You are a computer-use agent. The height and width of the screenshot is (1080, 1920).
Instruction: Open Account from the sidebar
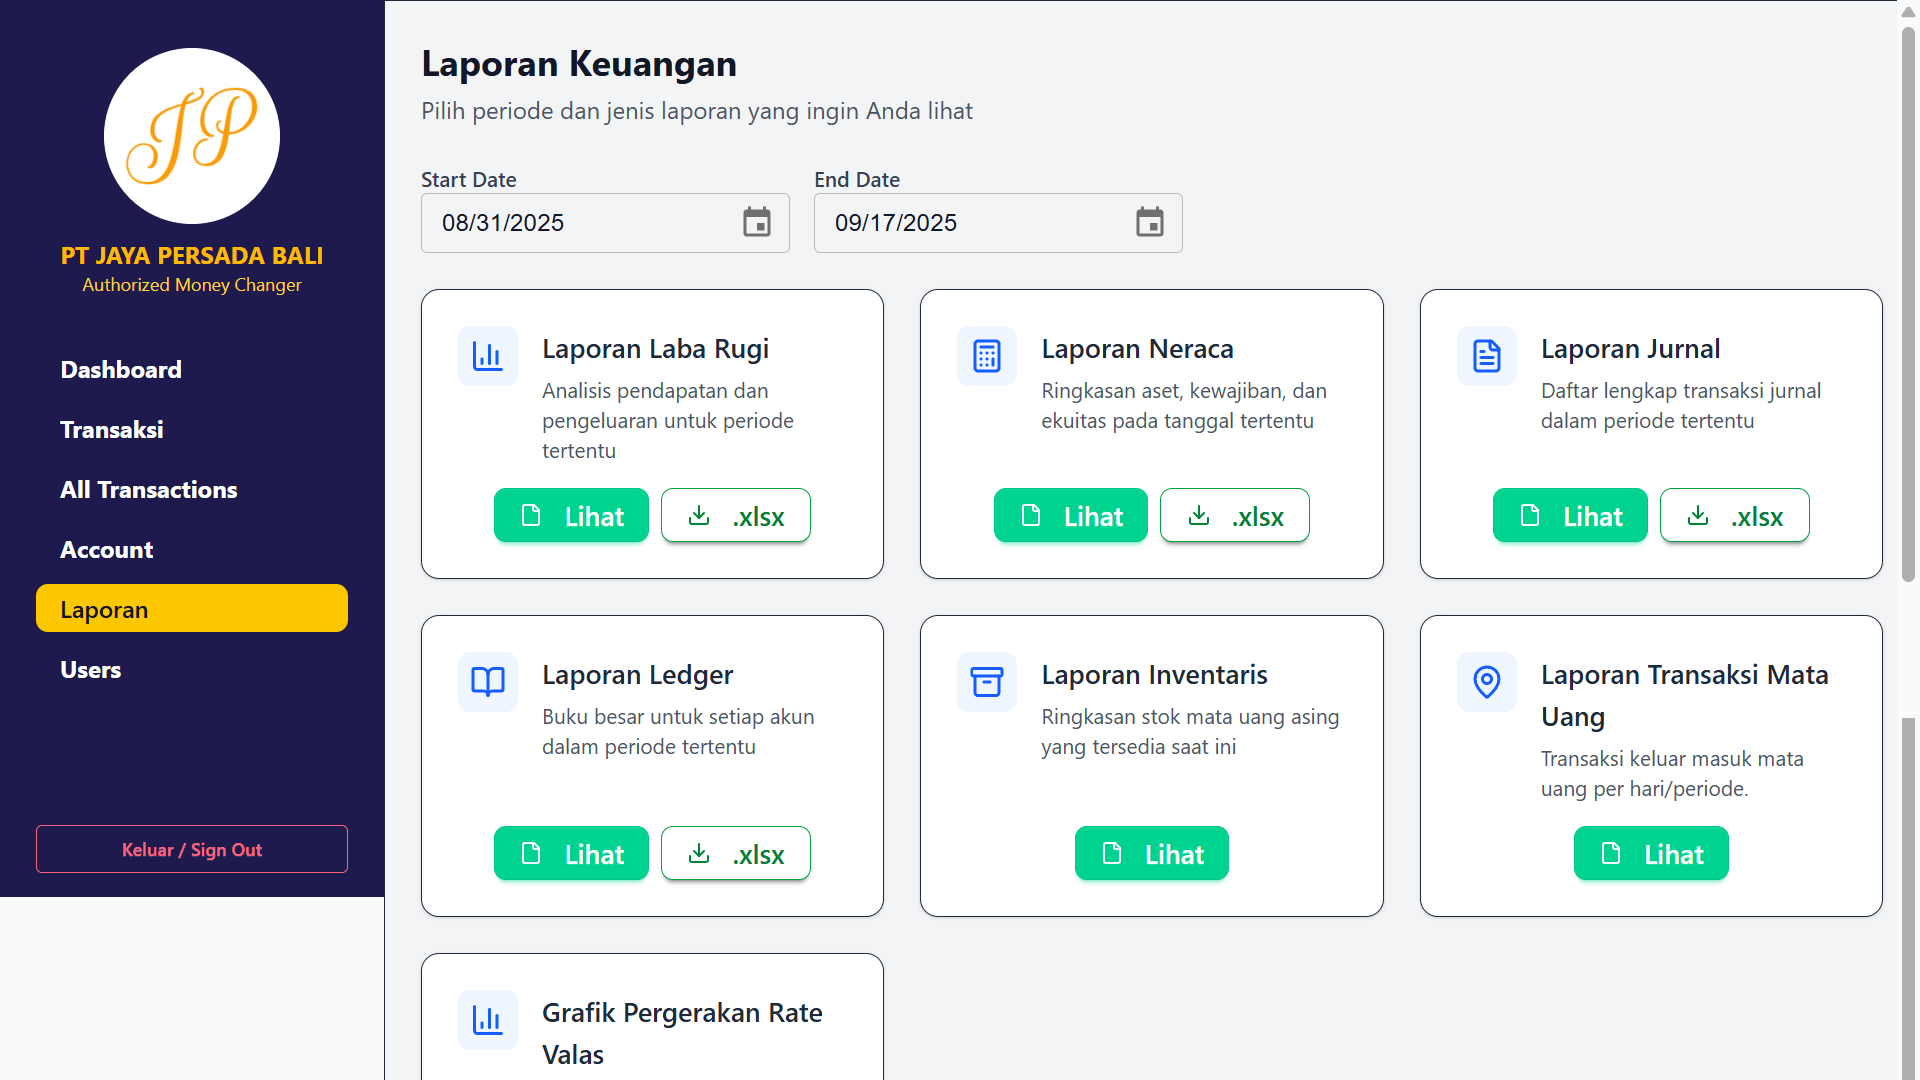pos(107,550)
